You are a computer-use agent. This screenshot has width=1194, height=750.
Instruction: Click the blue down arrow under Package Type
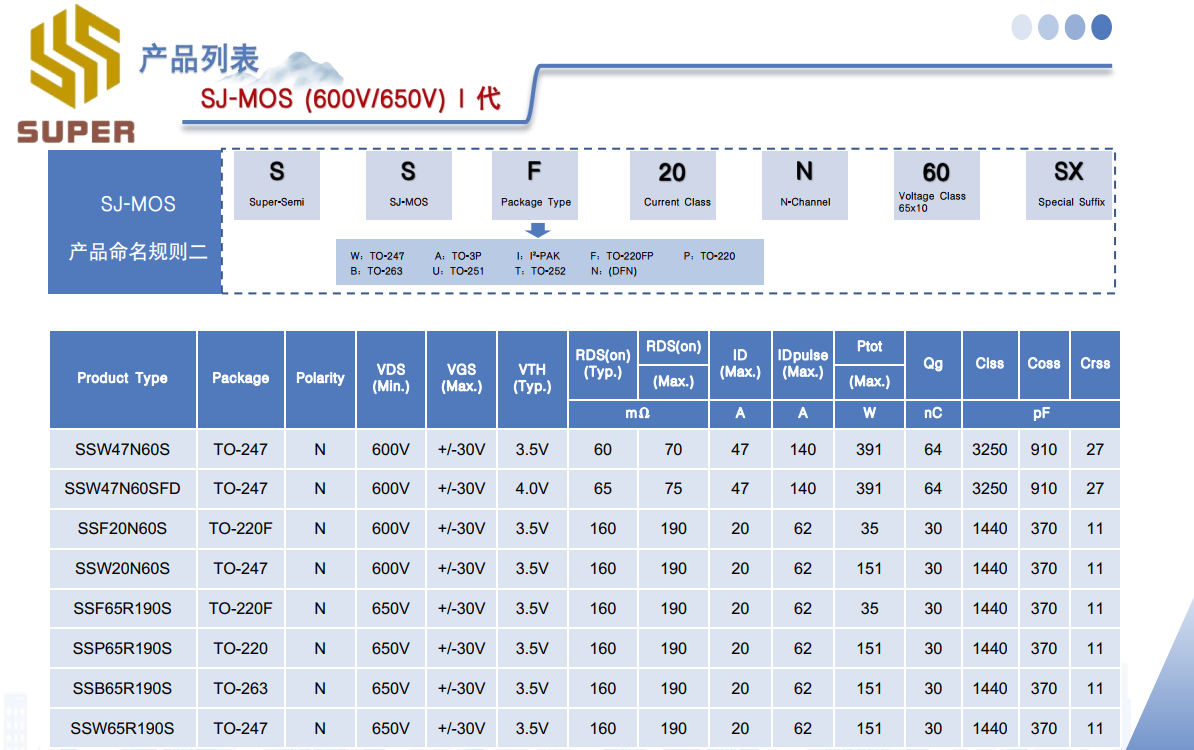(x=538, y=230)
